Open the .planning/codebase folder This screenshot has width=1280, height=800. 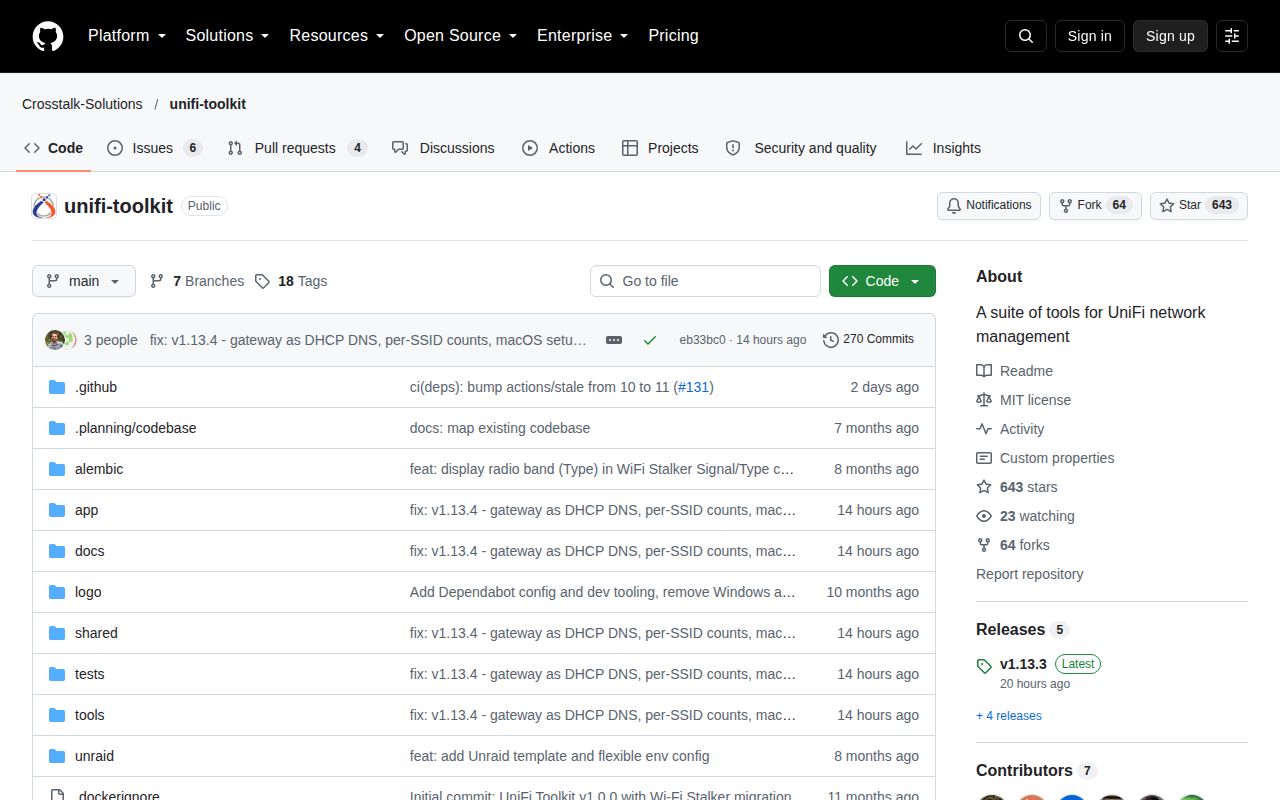[x=136, y=428]
